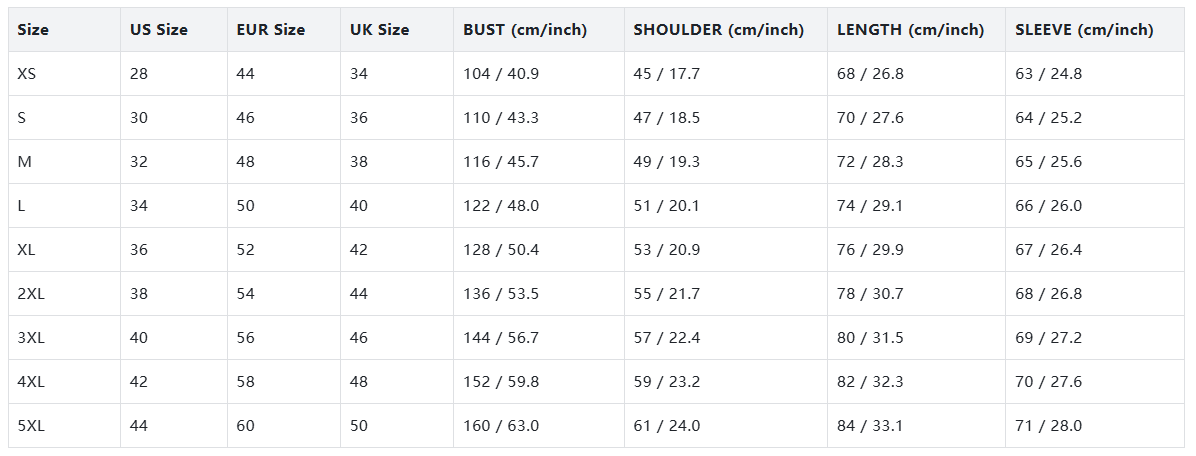Select the sleeve cell 63 / 24.8
Screen dimensions: 1196x456
pos(1048,74)
